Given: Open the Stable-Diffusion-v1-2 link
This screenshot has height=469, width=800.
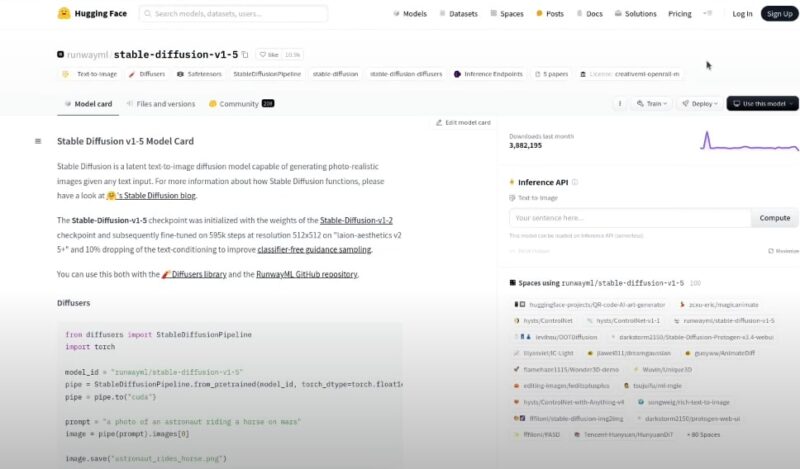Looking at the screenshot, I should (356, 220).
